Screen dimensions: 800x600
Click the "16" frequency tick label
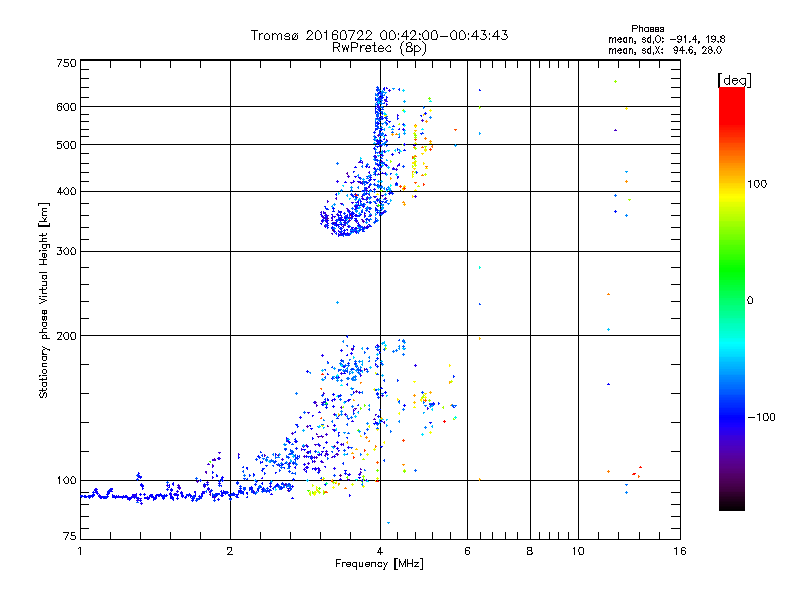pos(680,551)
